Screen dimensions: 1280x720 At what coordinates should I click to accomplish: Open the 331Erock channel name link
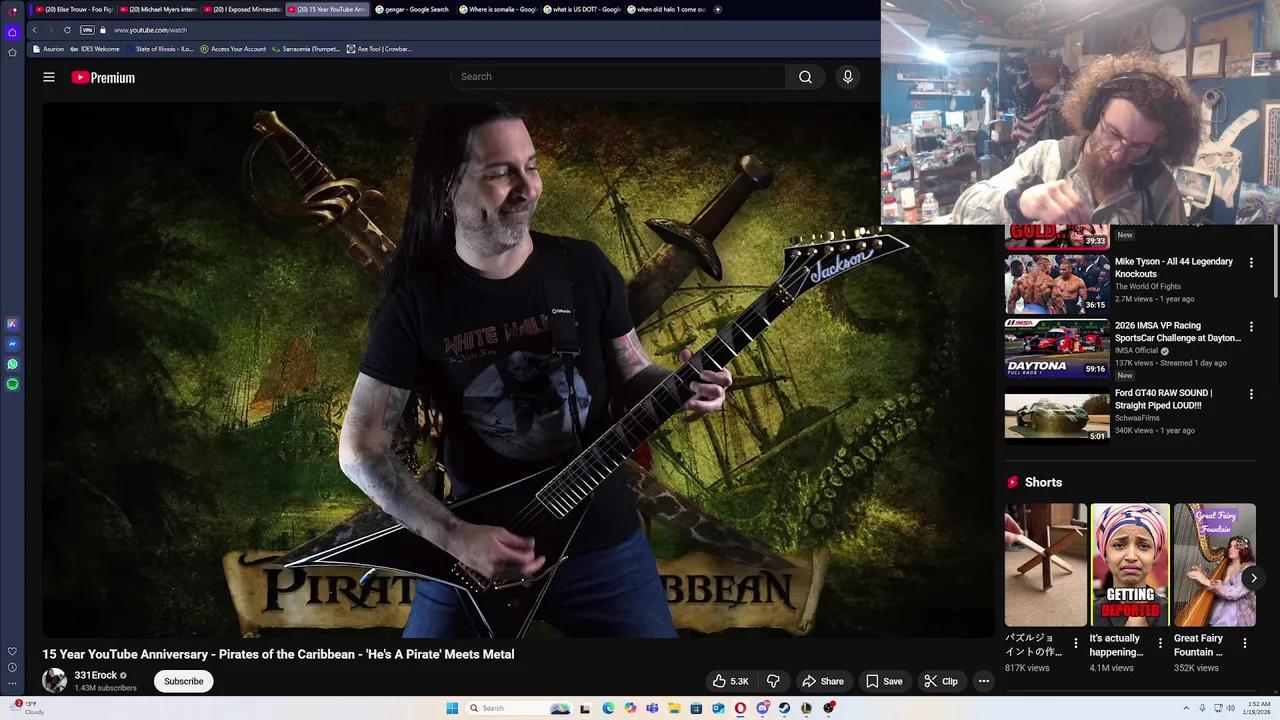tap(96, 675)
